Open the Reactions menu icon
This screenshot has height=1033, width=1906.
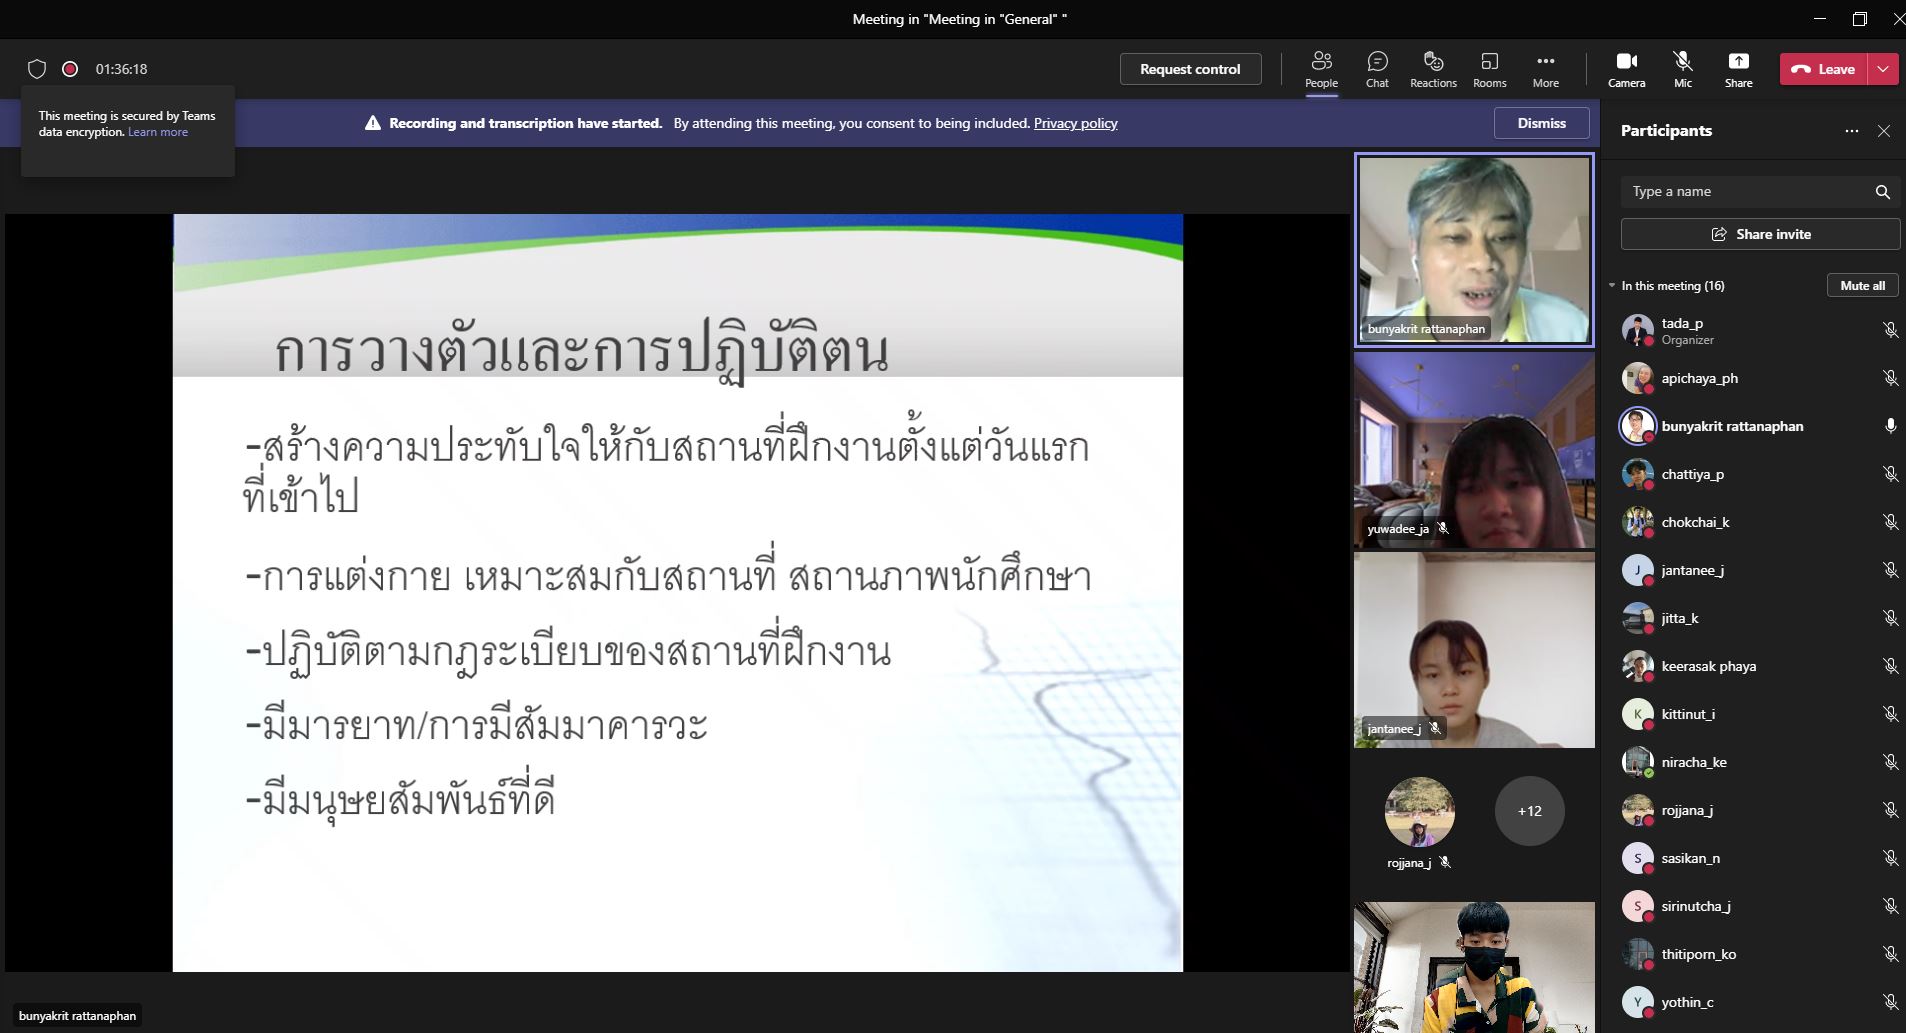pos(1433,62)
